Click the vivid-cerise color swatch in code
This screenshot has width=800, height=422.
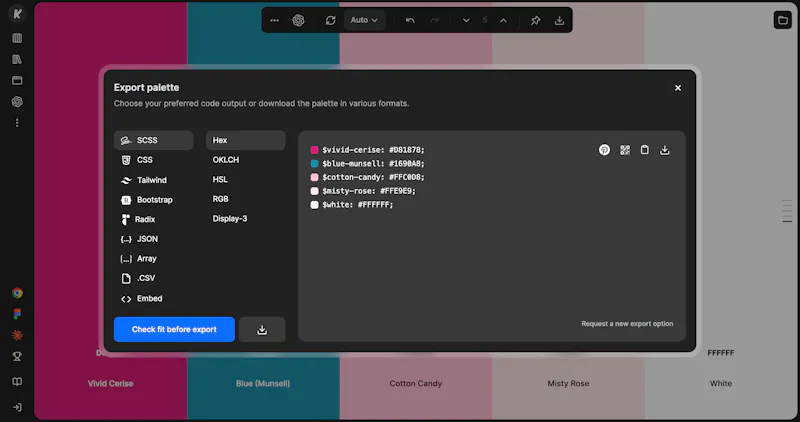click(314, 150)
